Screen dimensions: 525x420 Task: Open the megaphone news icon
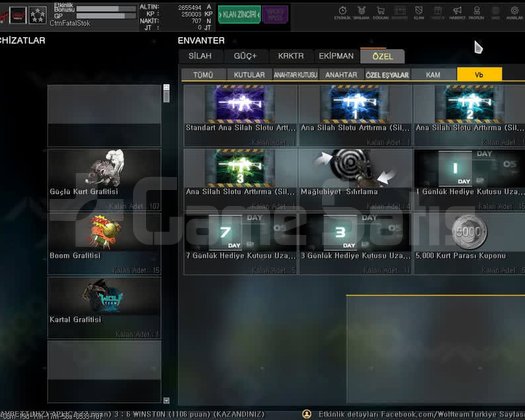457,12
